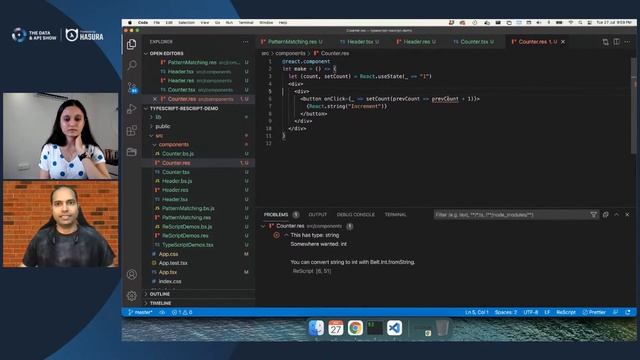
Task: Select the Problems panel tab
Action: click(x=276, y=215)
